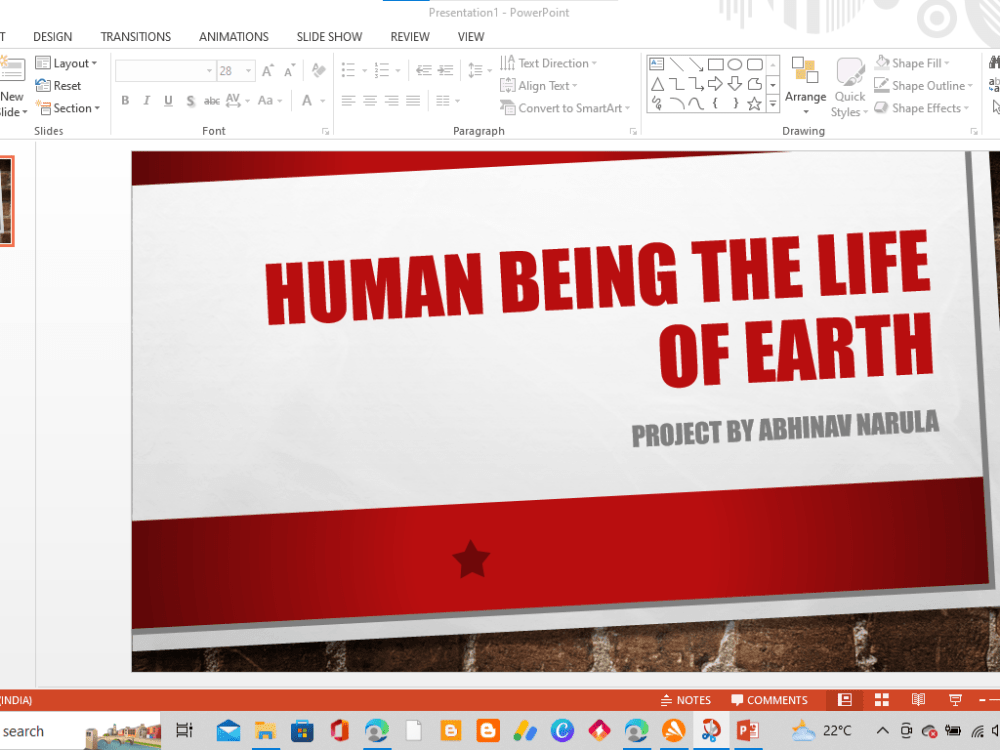Reset the slide layout
The height and width of the screenshot is (750, 1000).
(58, 85)
